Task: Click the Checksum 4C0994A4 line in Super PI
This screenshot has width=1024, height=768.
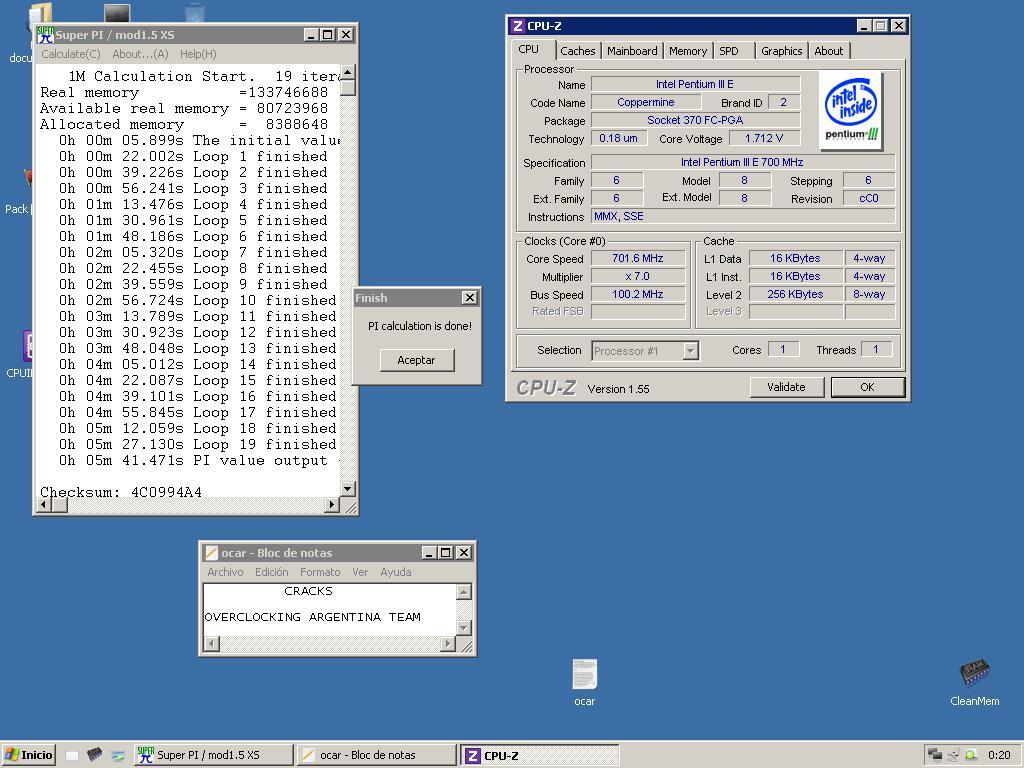Action: [121, 492]
